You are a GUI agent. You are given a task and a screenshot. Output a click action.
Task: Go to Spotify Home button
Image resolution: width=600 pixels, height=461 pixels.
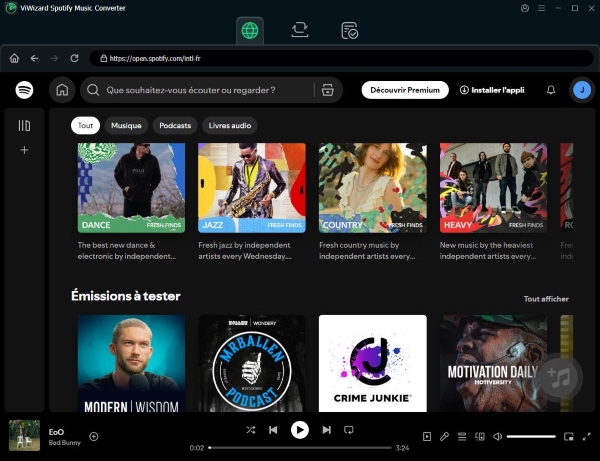coord(62,90)
